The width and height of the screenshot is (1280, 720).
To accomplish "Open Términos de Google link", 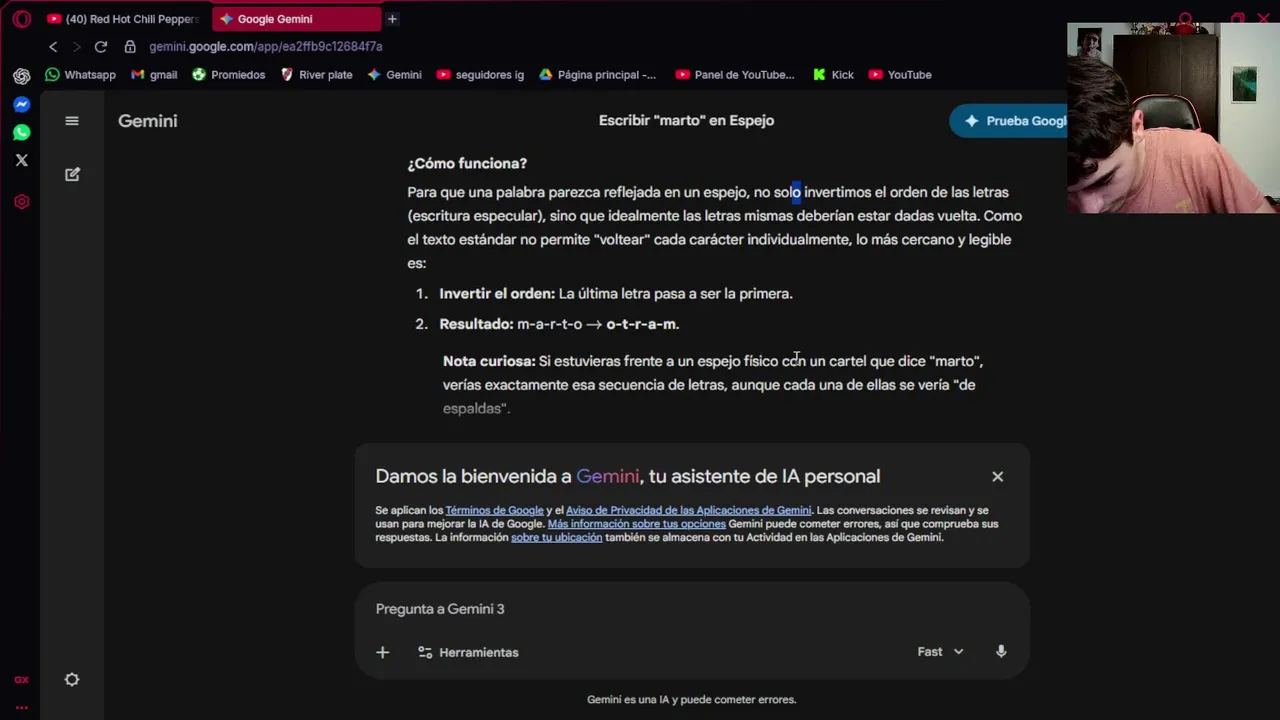I will 495,510.
